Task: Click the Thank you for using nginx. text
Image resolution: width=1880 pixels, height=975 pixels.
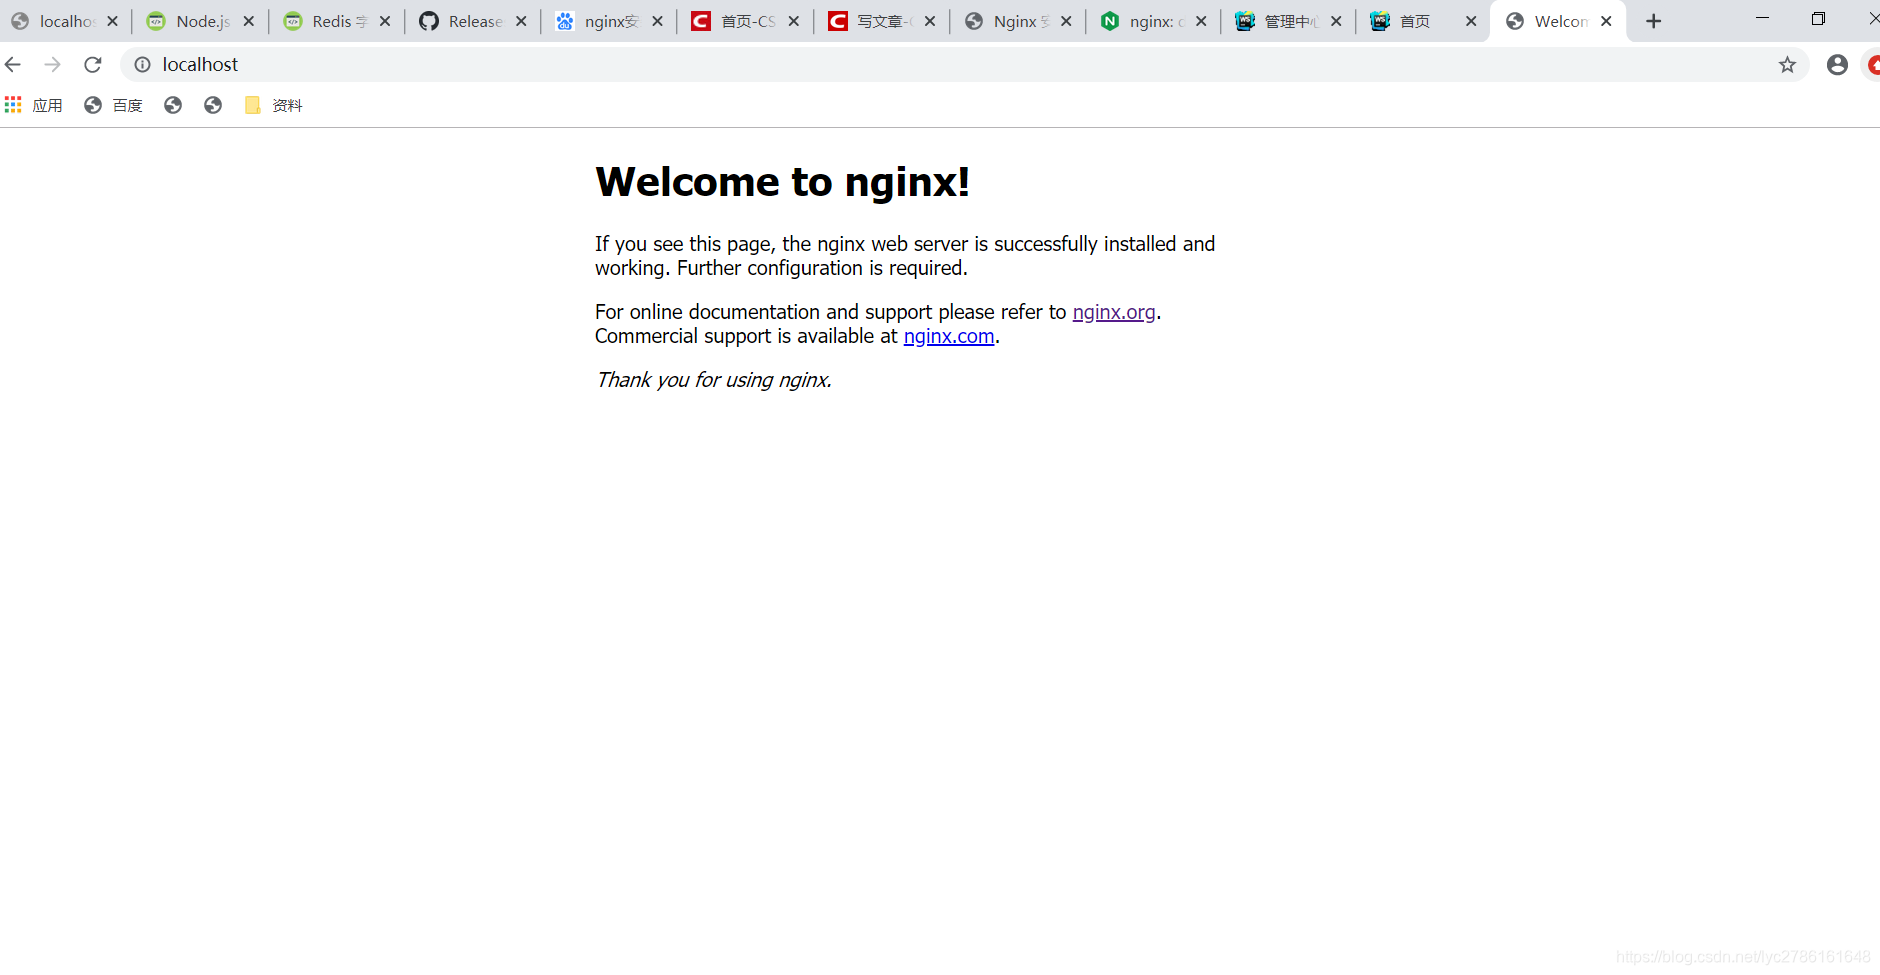Action: tap(714, 380)
